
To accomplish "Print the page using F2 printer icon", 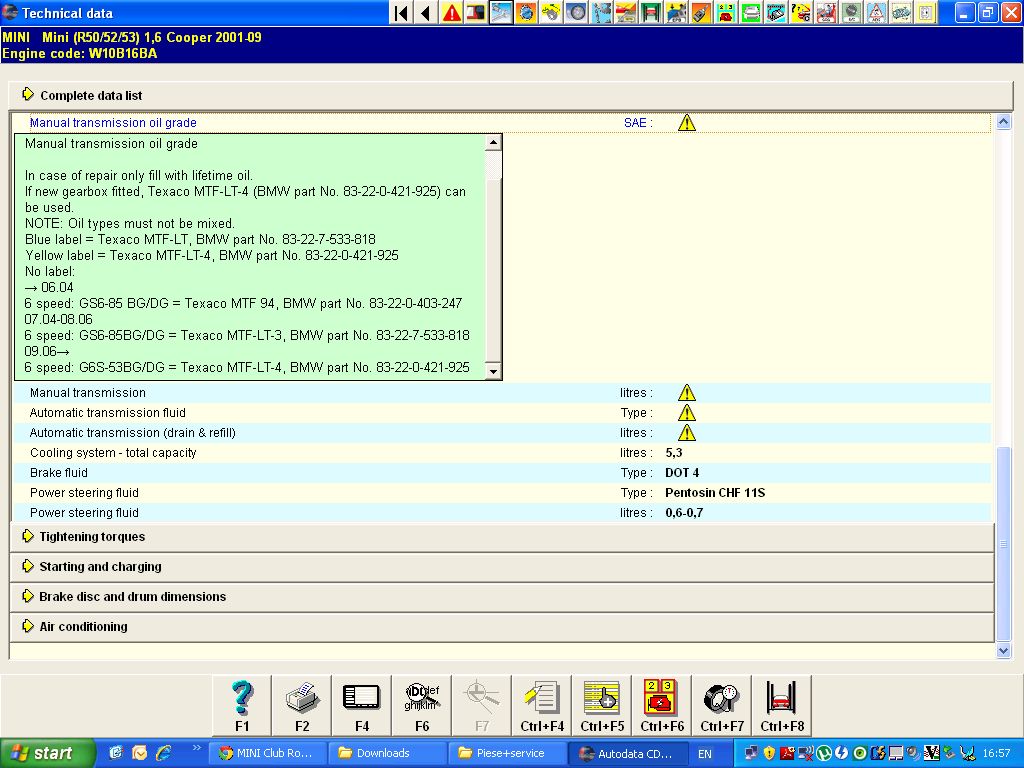I will tap(302, 705).
